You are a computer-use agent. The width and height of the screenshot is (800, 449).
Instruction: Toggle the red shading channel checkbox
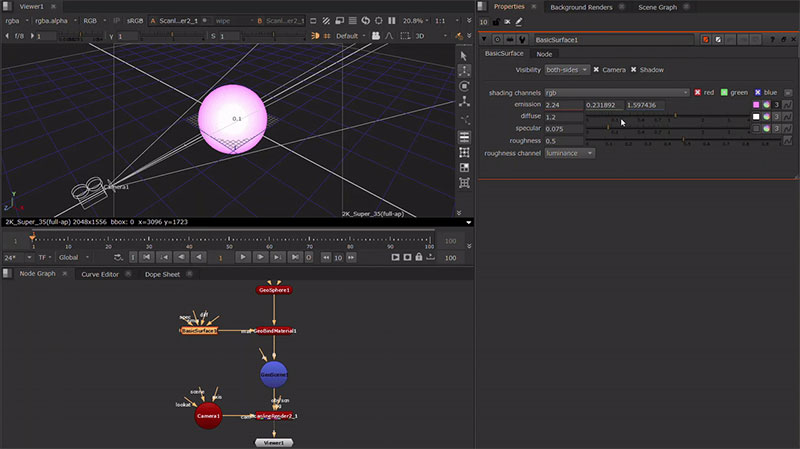698,92
